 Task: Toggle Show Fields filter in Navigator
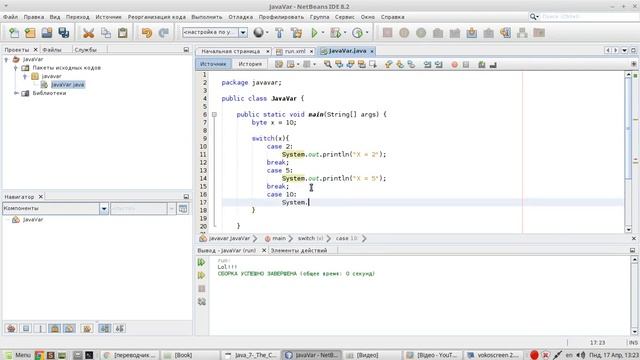(26, 328)
